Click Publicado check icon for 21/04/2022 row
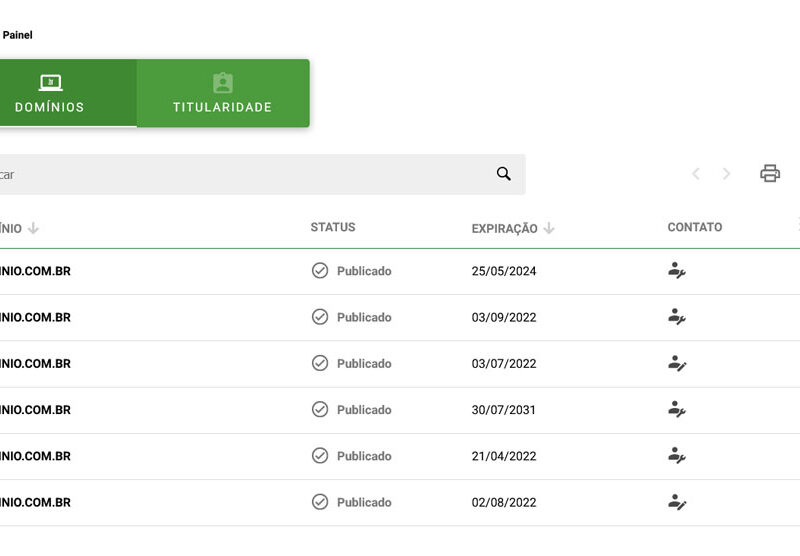Viewport: 800px width, 556px height. coord(320,456)
